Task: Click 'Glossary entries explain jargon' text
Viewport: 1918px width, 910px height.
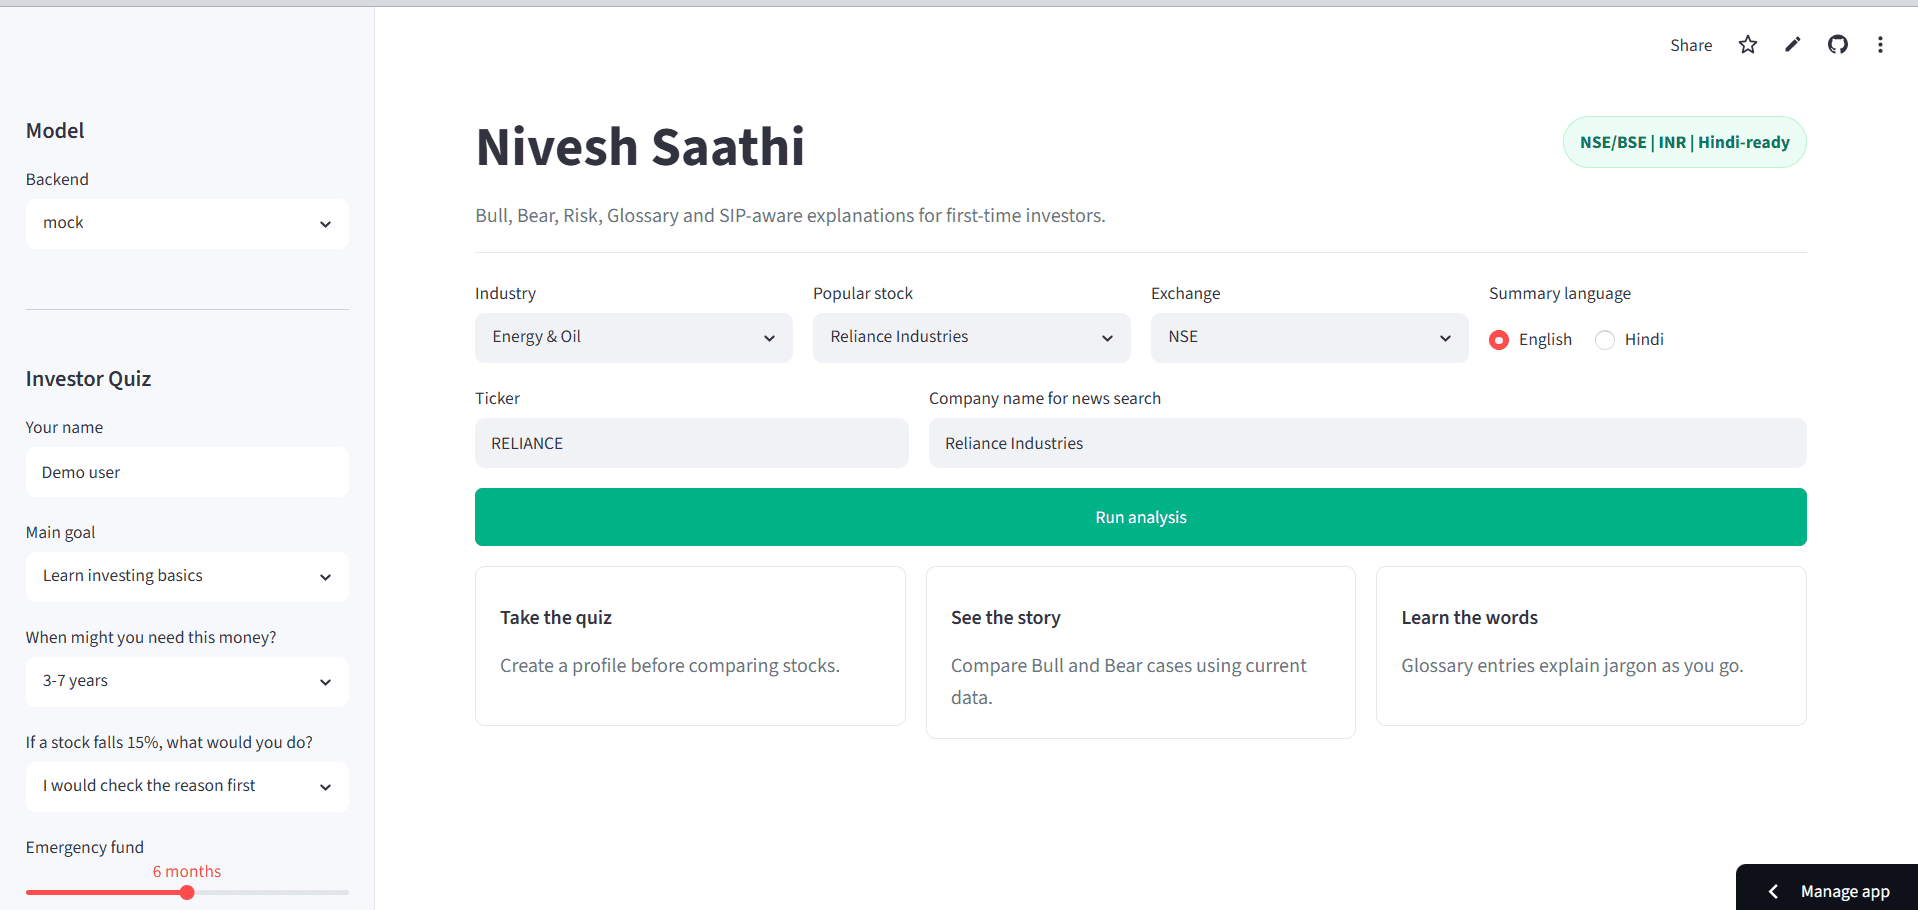Action: (1572, 666)
